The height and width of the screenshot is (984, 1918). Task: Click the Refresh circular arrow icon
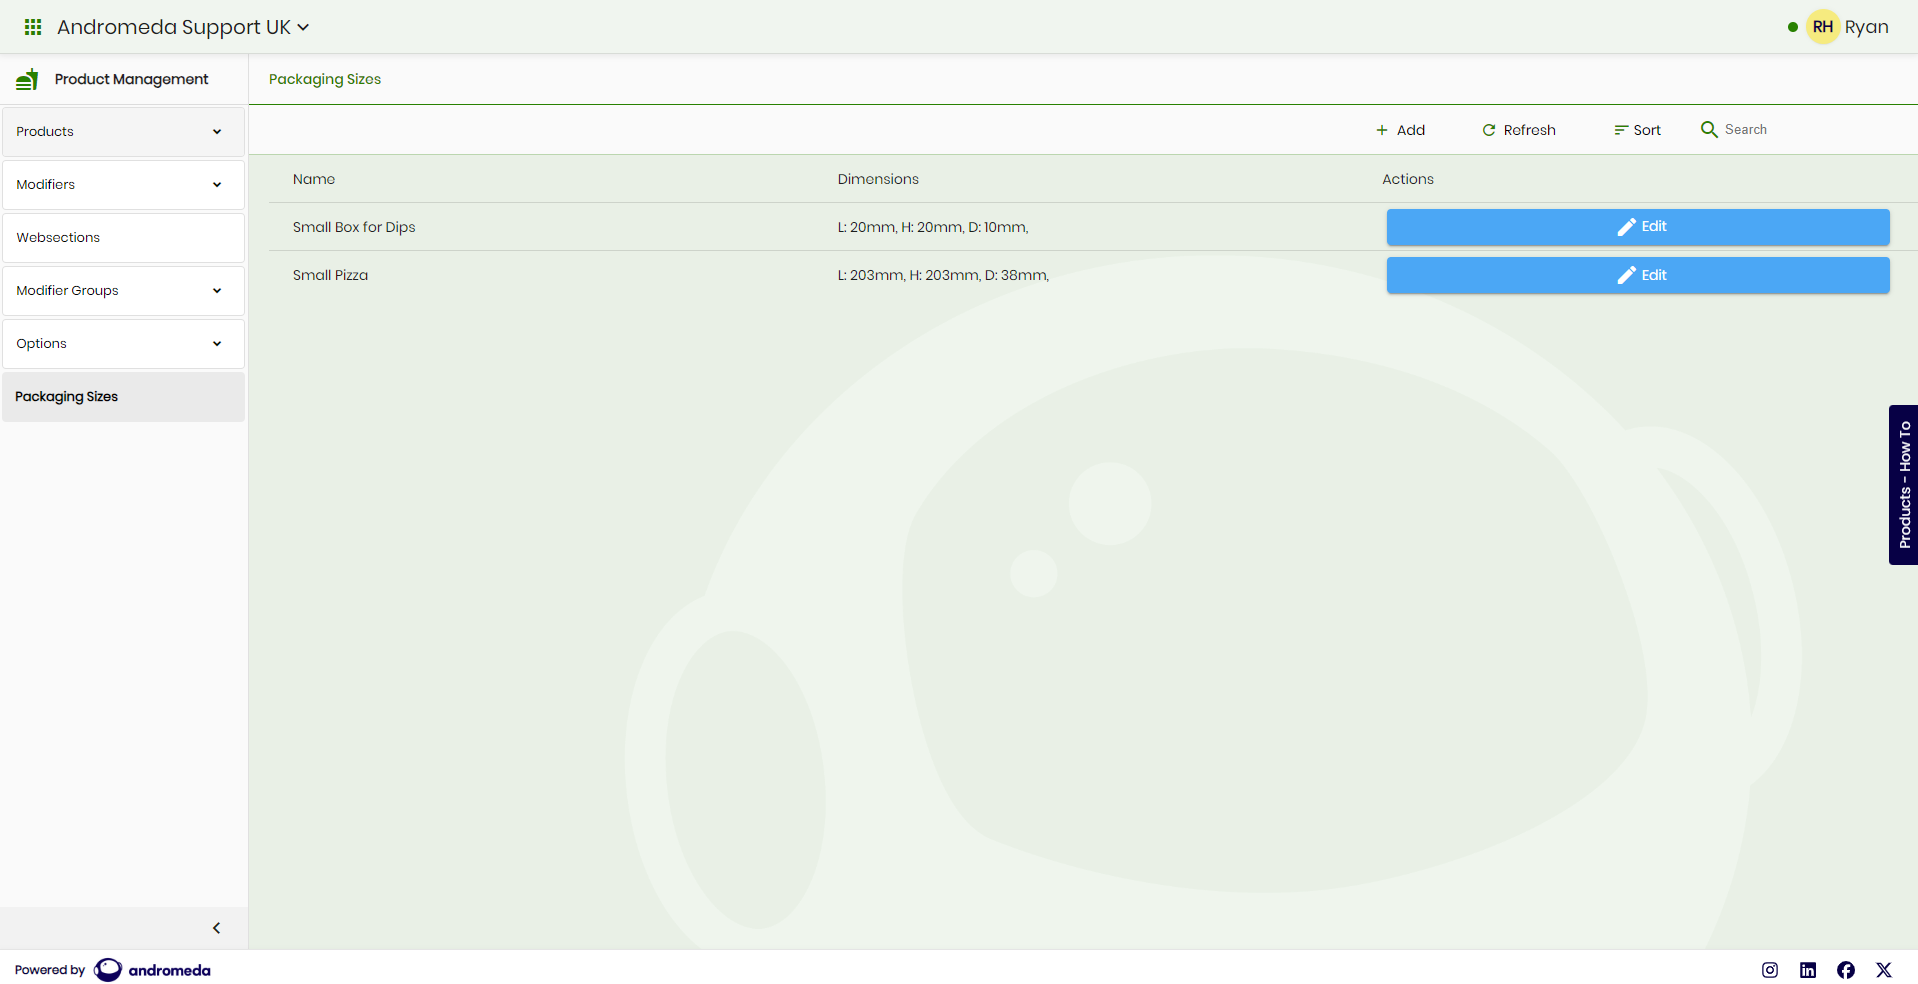click(x=1489, y=130)
